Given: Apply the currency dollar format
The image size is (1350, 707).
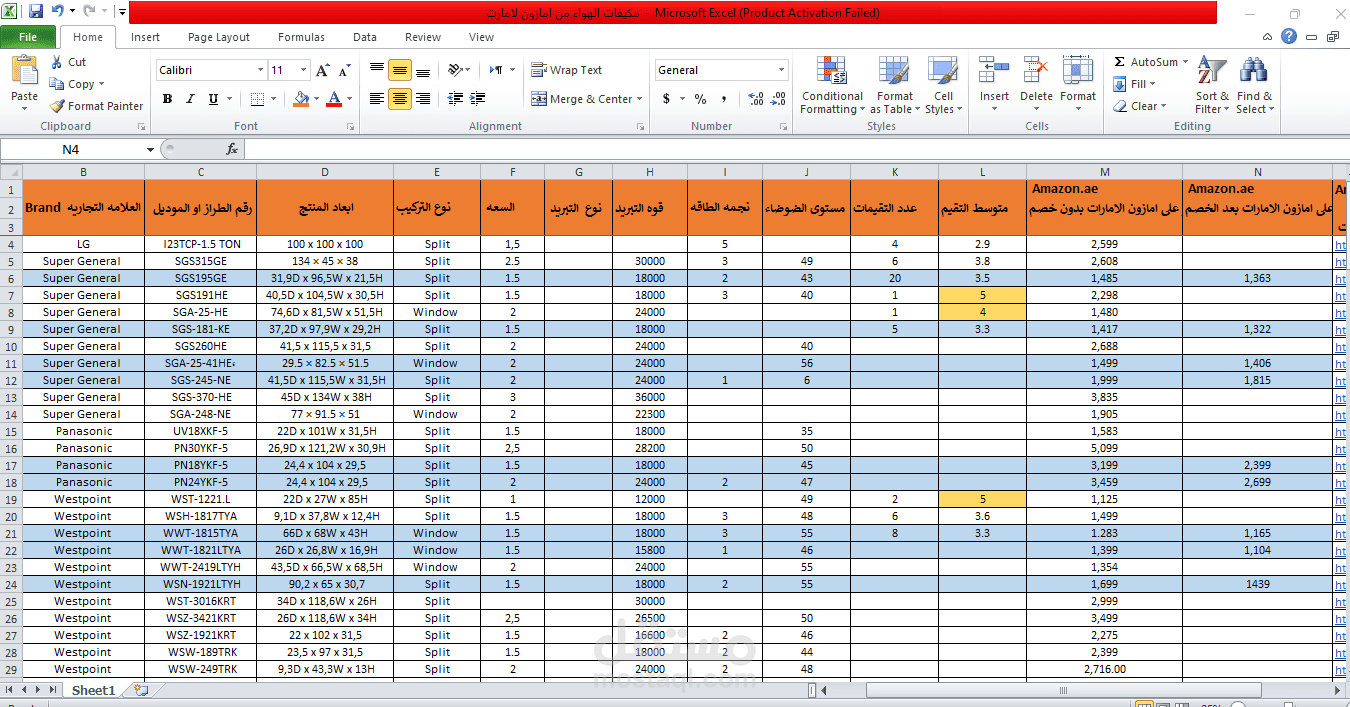Looking at the screenshot, I should pyautogui.click(x=666, y=99).
